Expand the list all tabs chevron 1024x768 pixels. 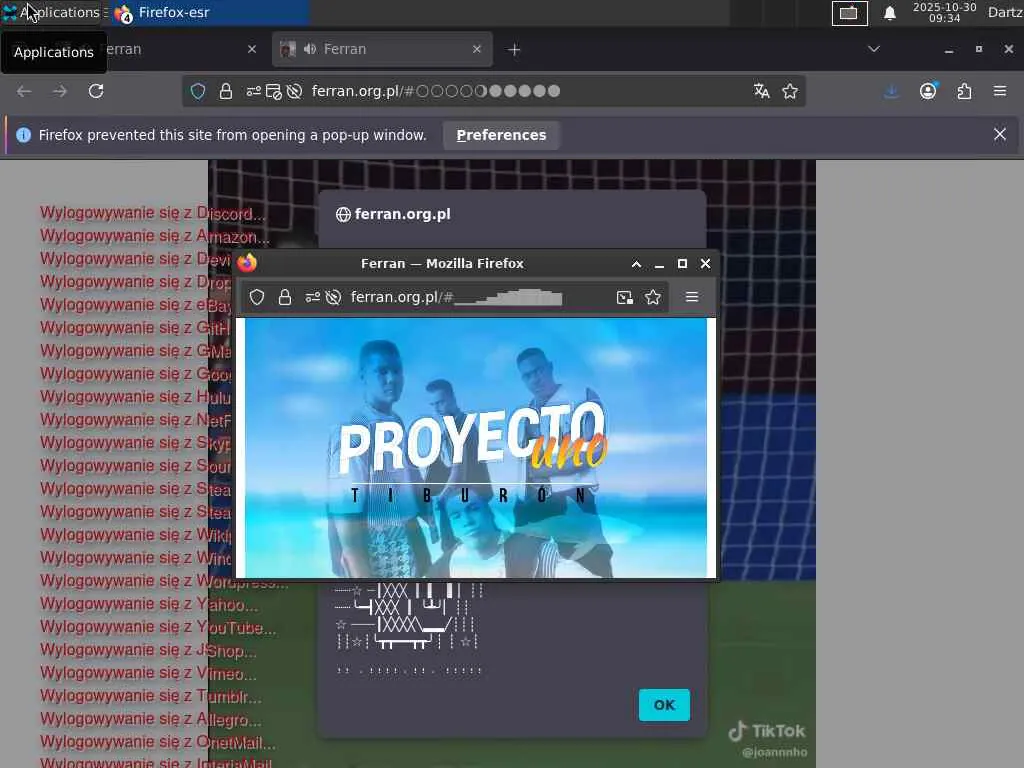(x=874, y=49)
